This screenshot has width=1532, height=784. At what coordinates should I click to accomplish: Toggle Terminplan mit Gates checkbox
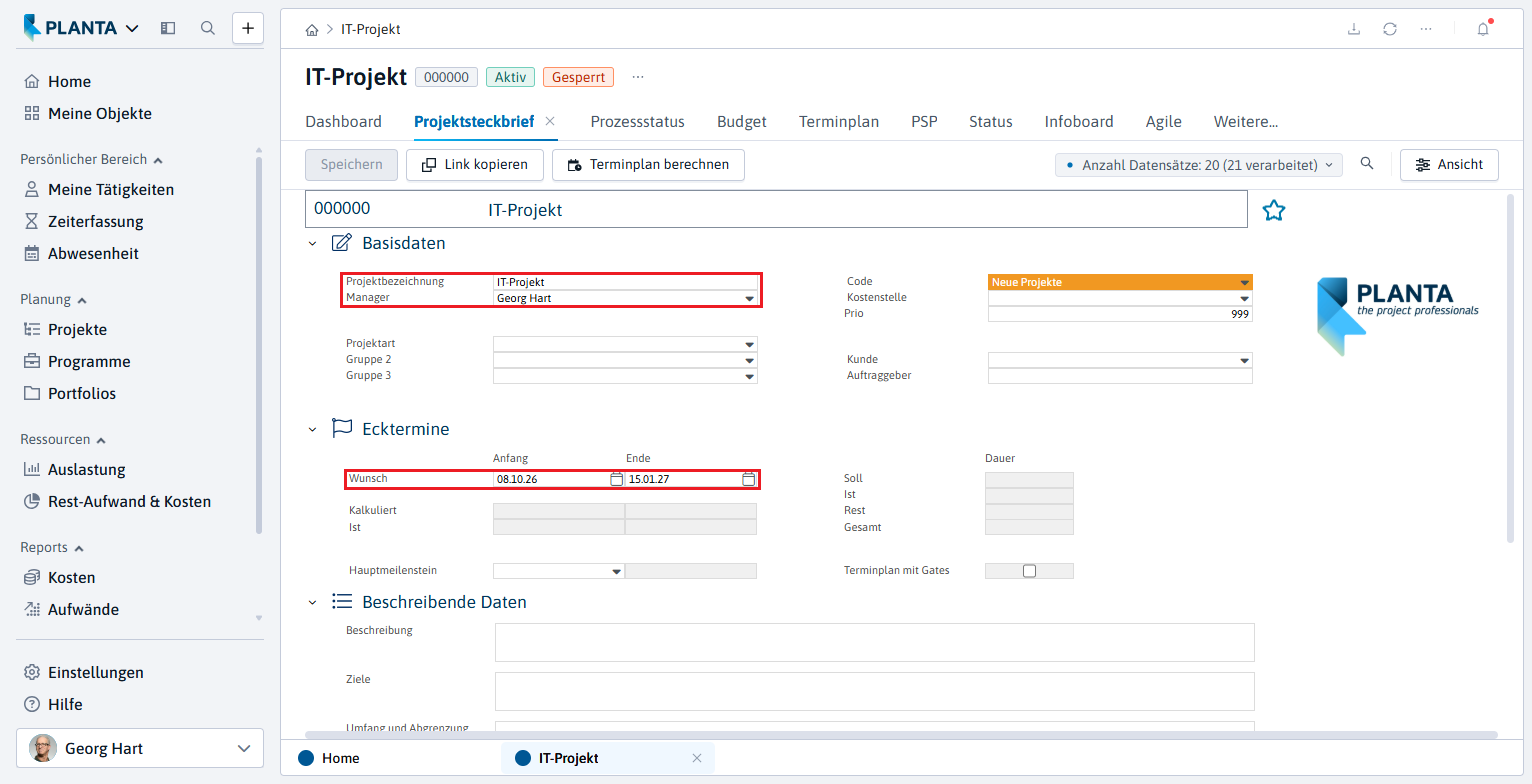click(1029, 571)
